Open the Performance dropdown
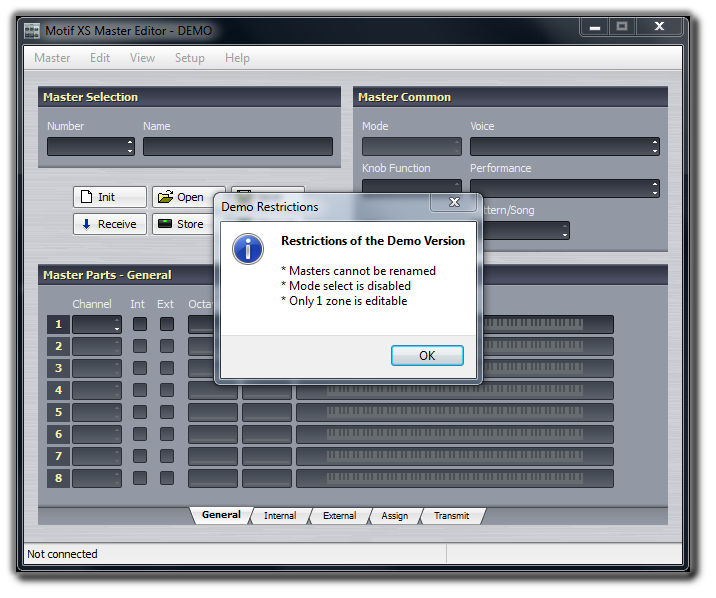This screenshot has height=598, width=716. click(565, 188)
